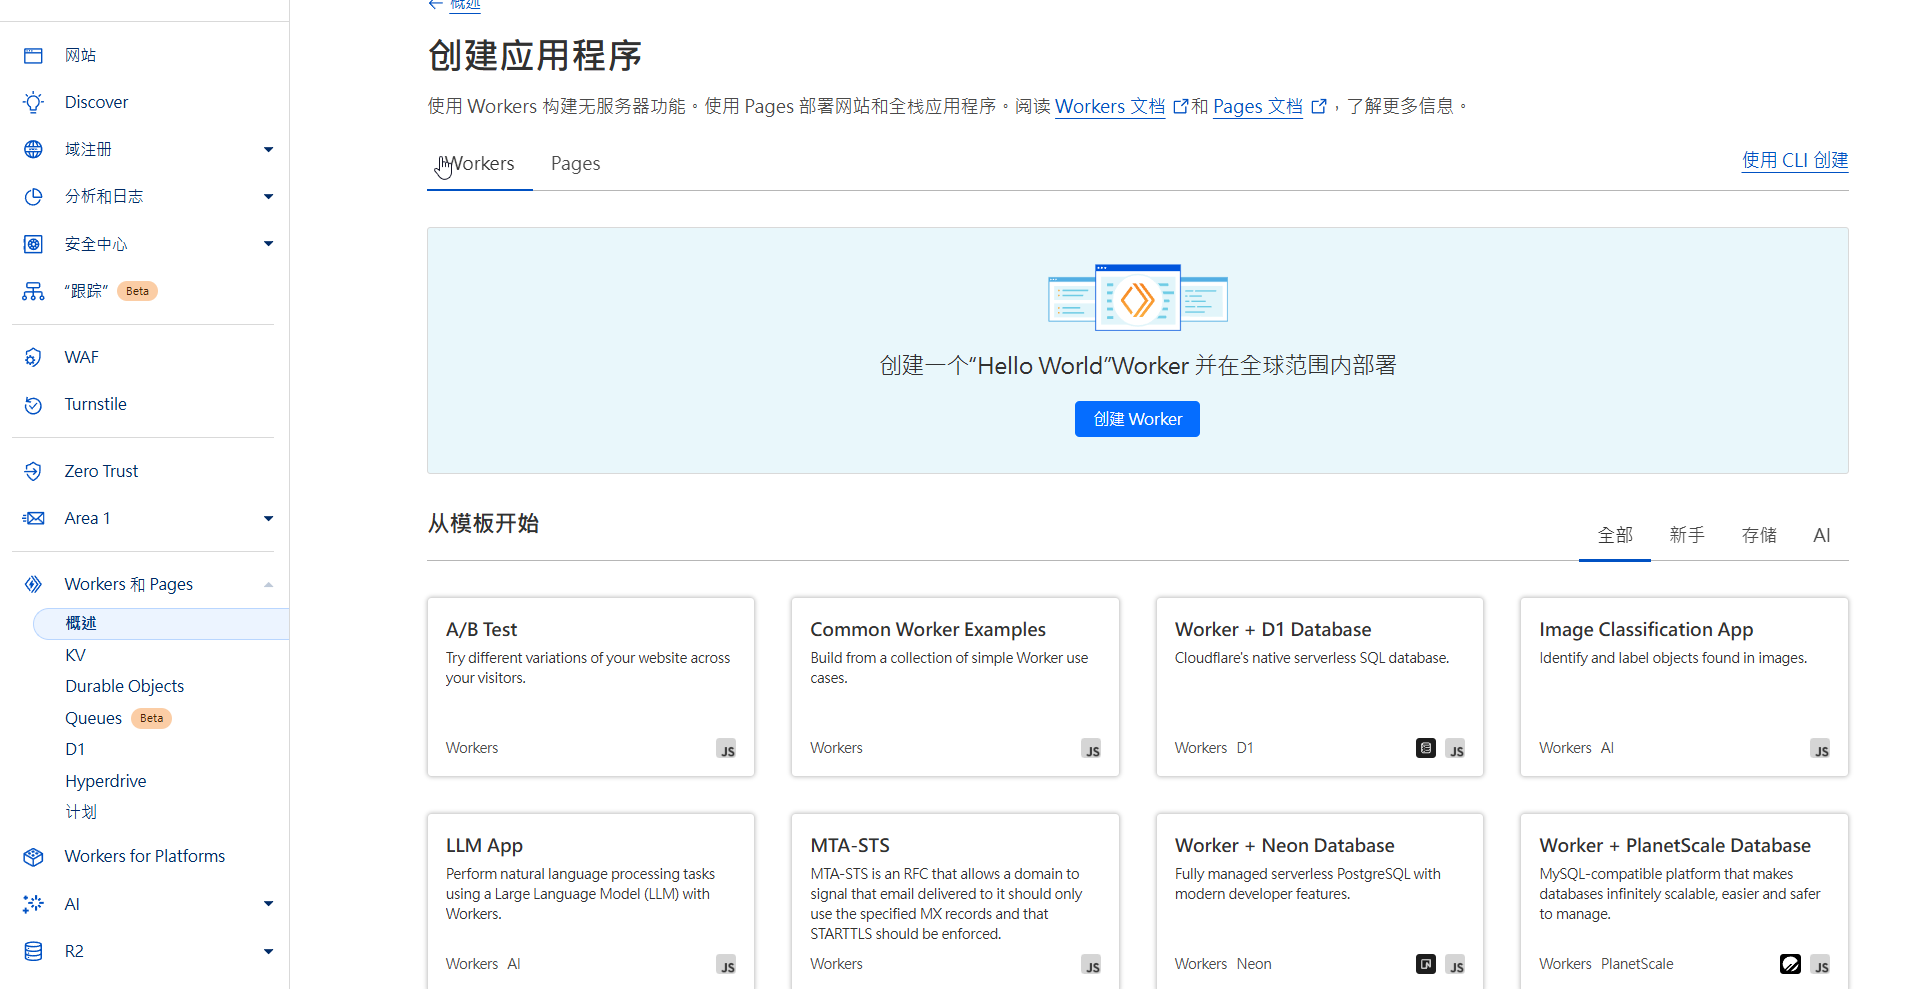Image resolution: width=1931 pixels, height=989 pixels.
Task: Click the Workers for Platforms cube icon
Action: [x=33, y=857]
